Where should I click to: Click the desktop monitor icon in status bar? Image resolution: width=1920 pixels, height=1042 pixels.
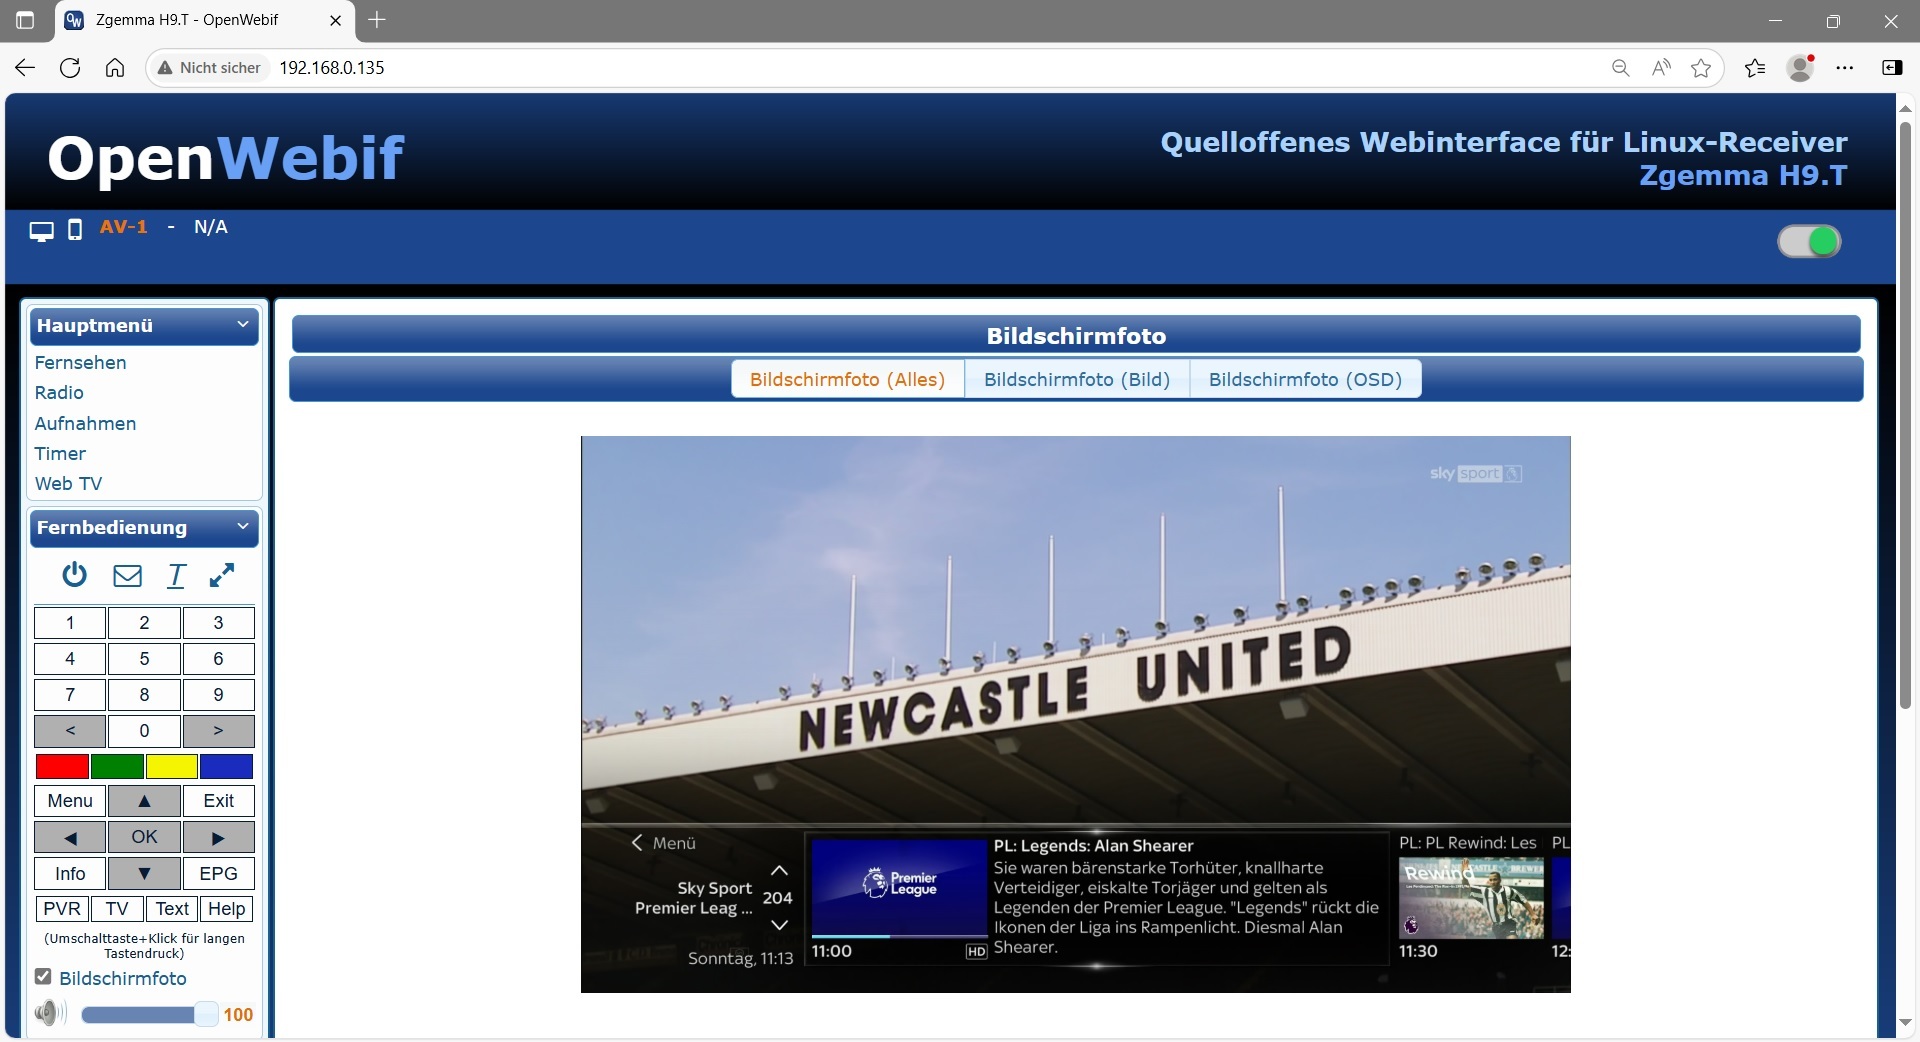coord(41,231)
